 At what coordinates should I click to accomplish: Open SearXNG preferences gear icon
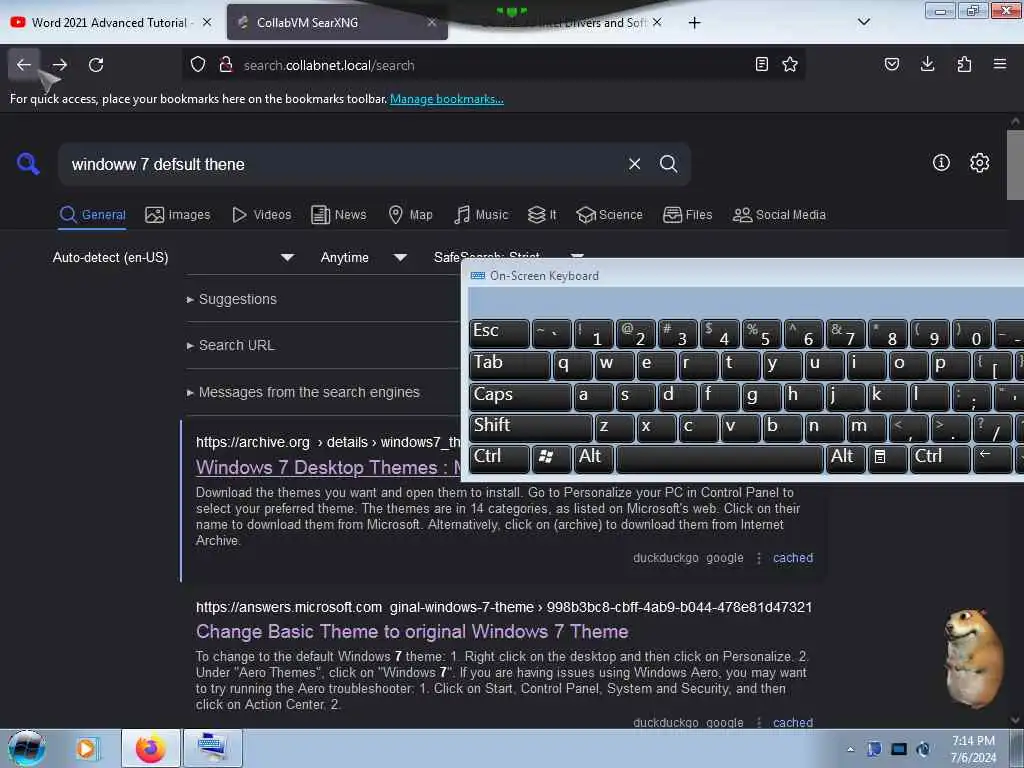(979, 163)
